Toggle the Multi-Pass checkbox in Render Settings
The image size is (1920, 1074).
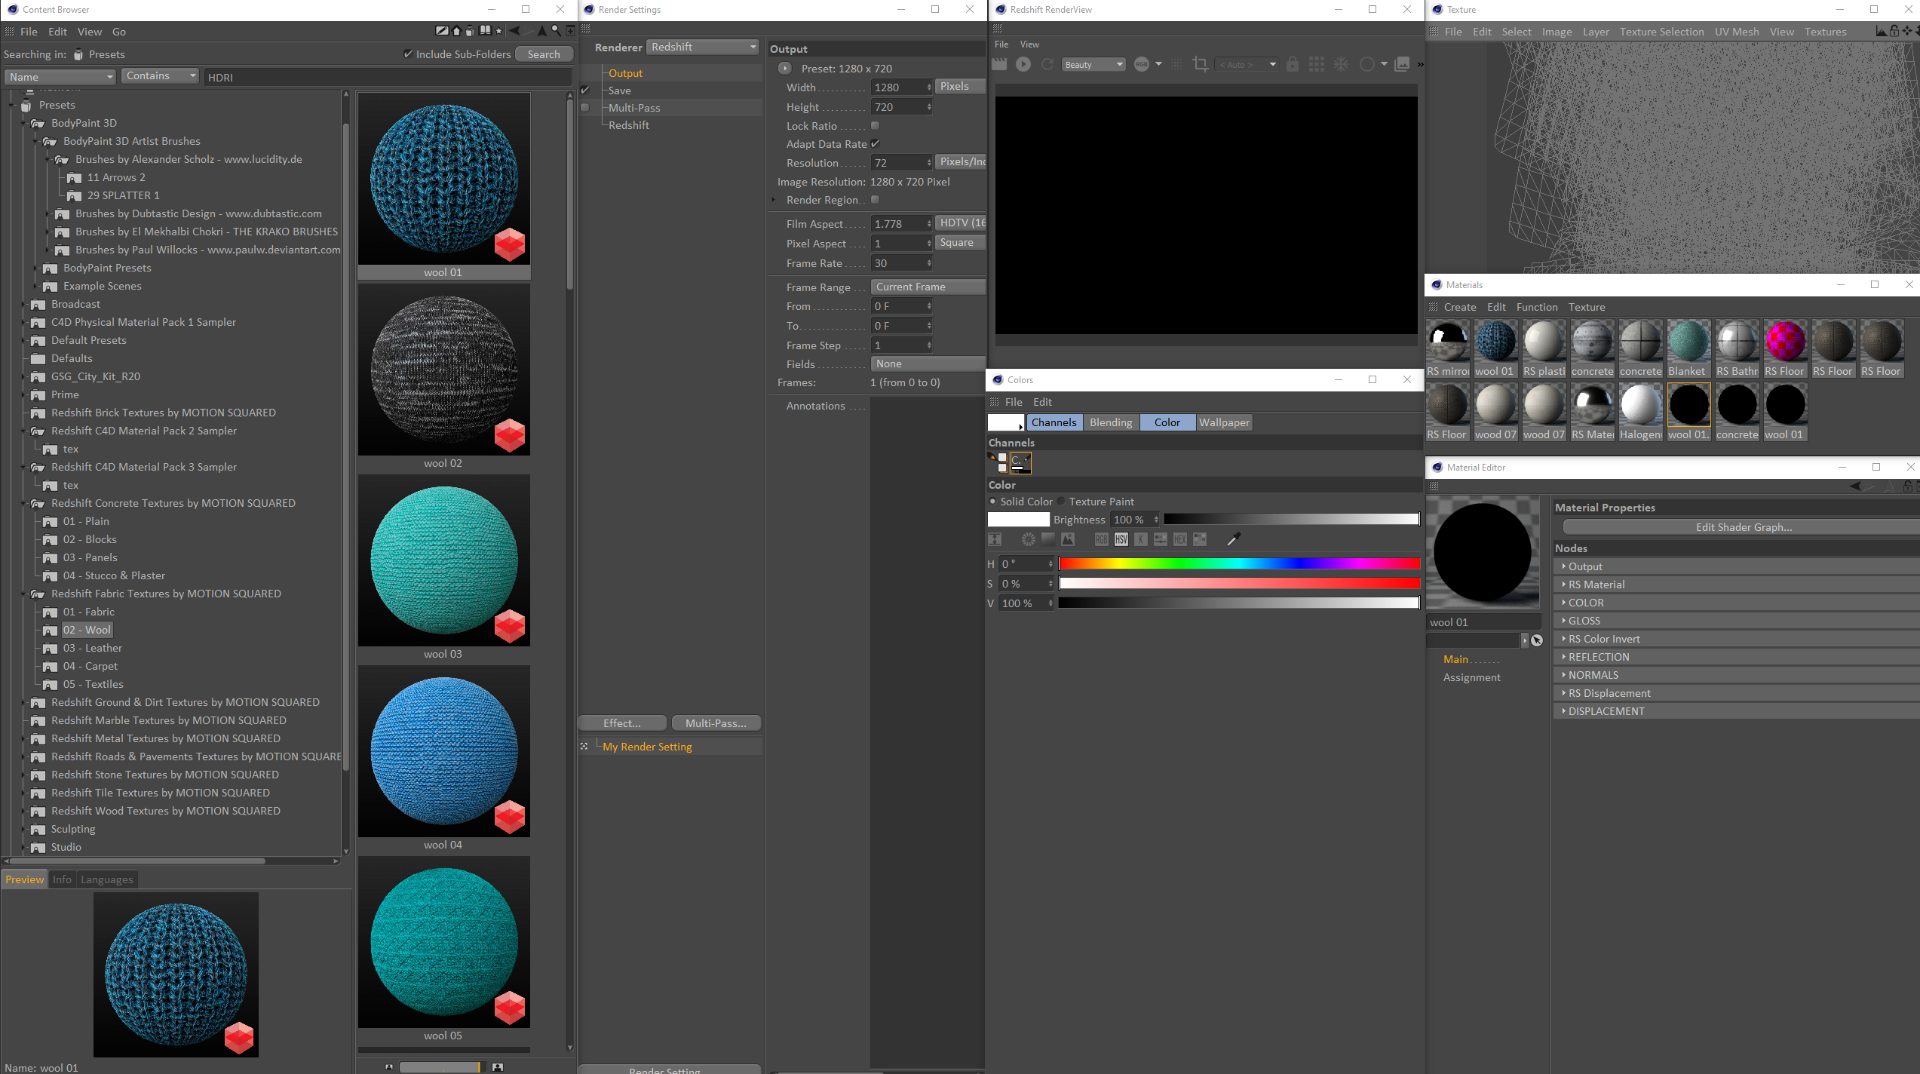(x=586, y=108)
